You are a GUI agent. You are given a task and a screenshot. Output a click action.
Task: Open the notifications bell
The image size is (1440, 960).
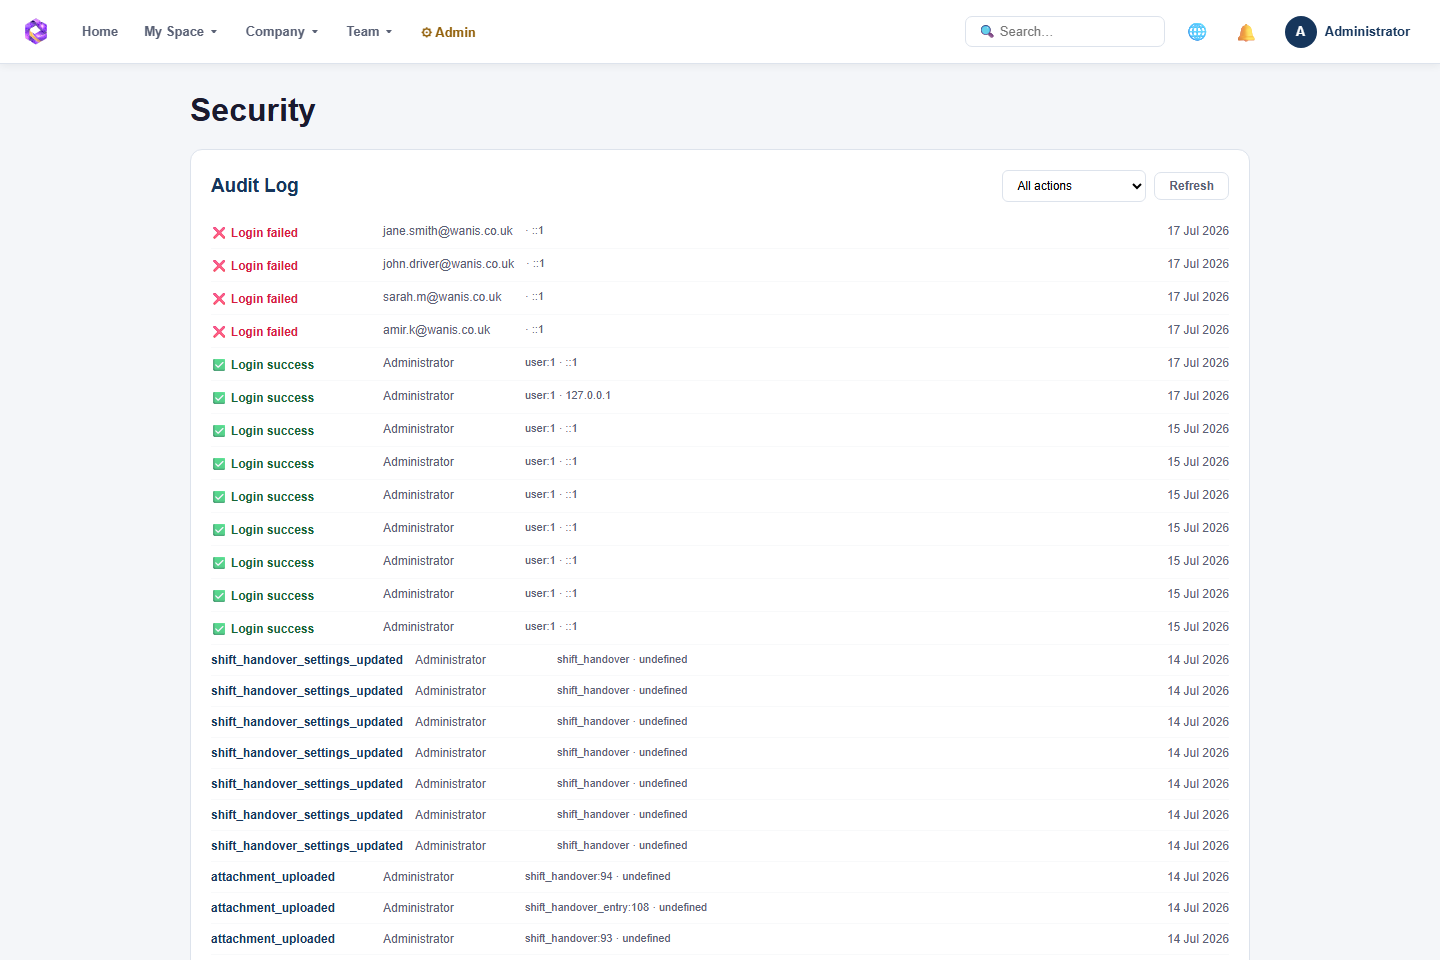1246,32
